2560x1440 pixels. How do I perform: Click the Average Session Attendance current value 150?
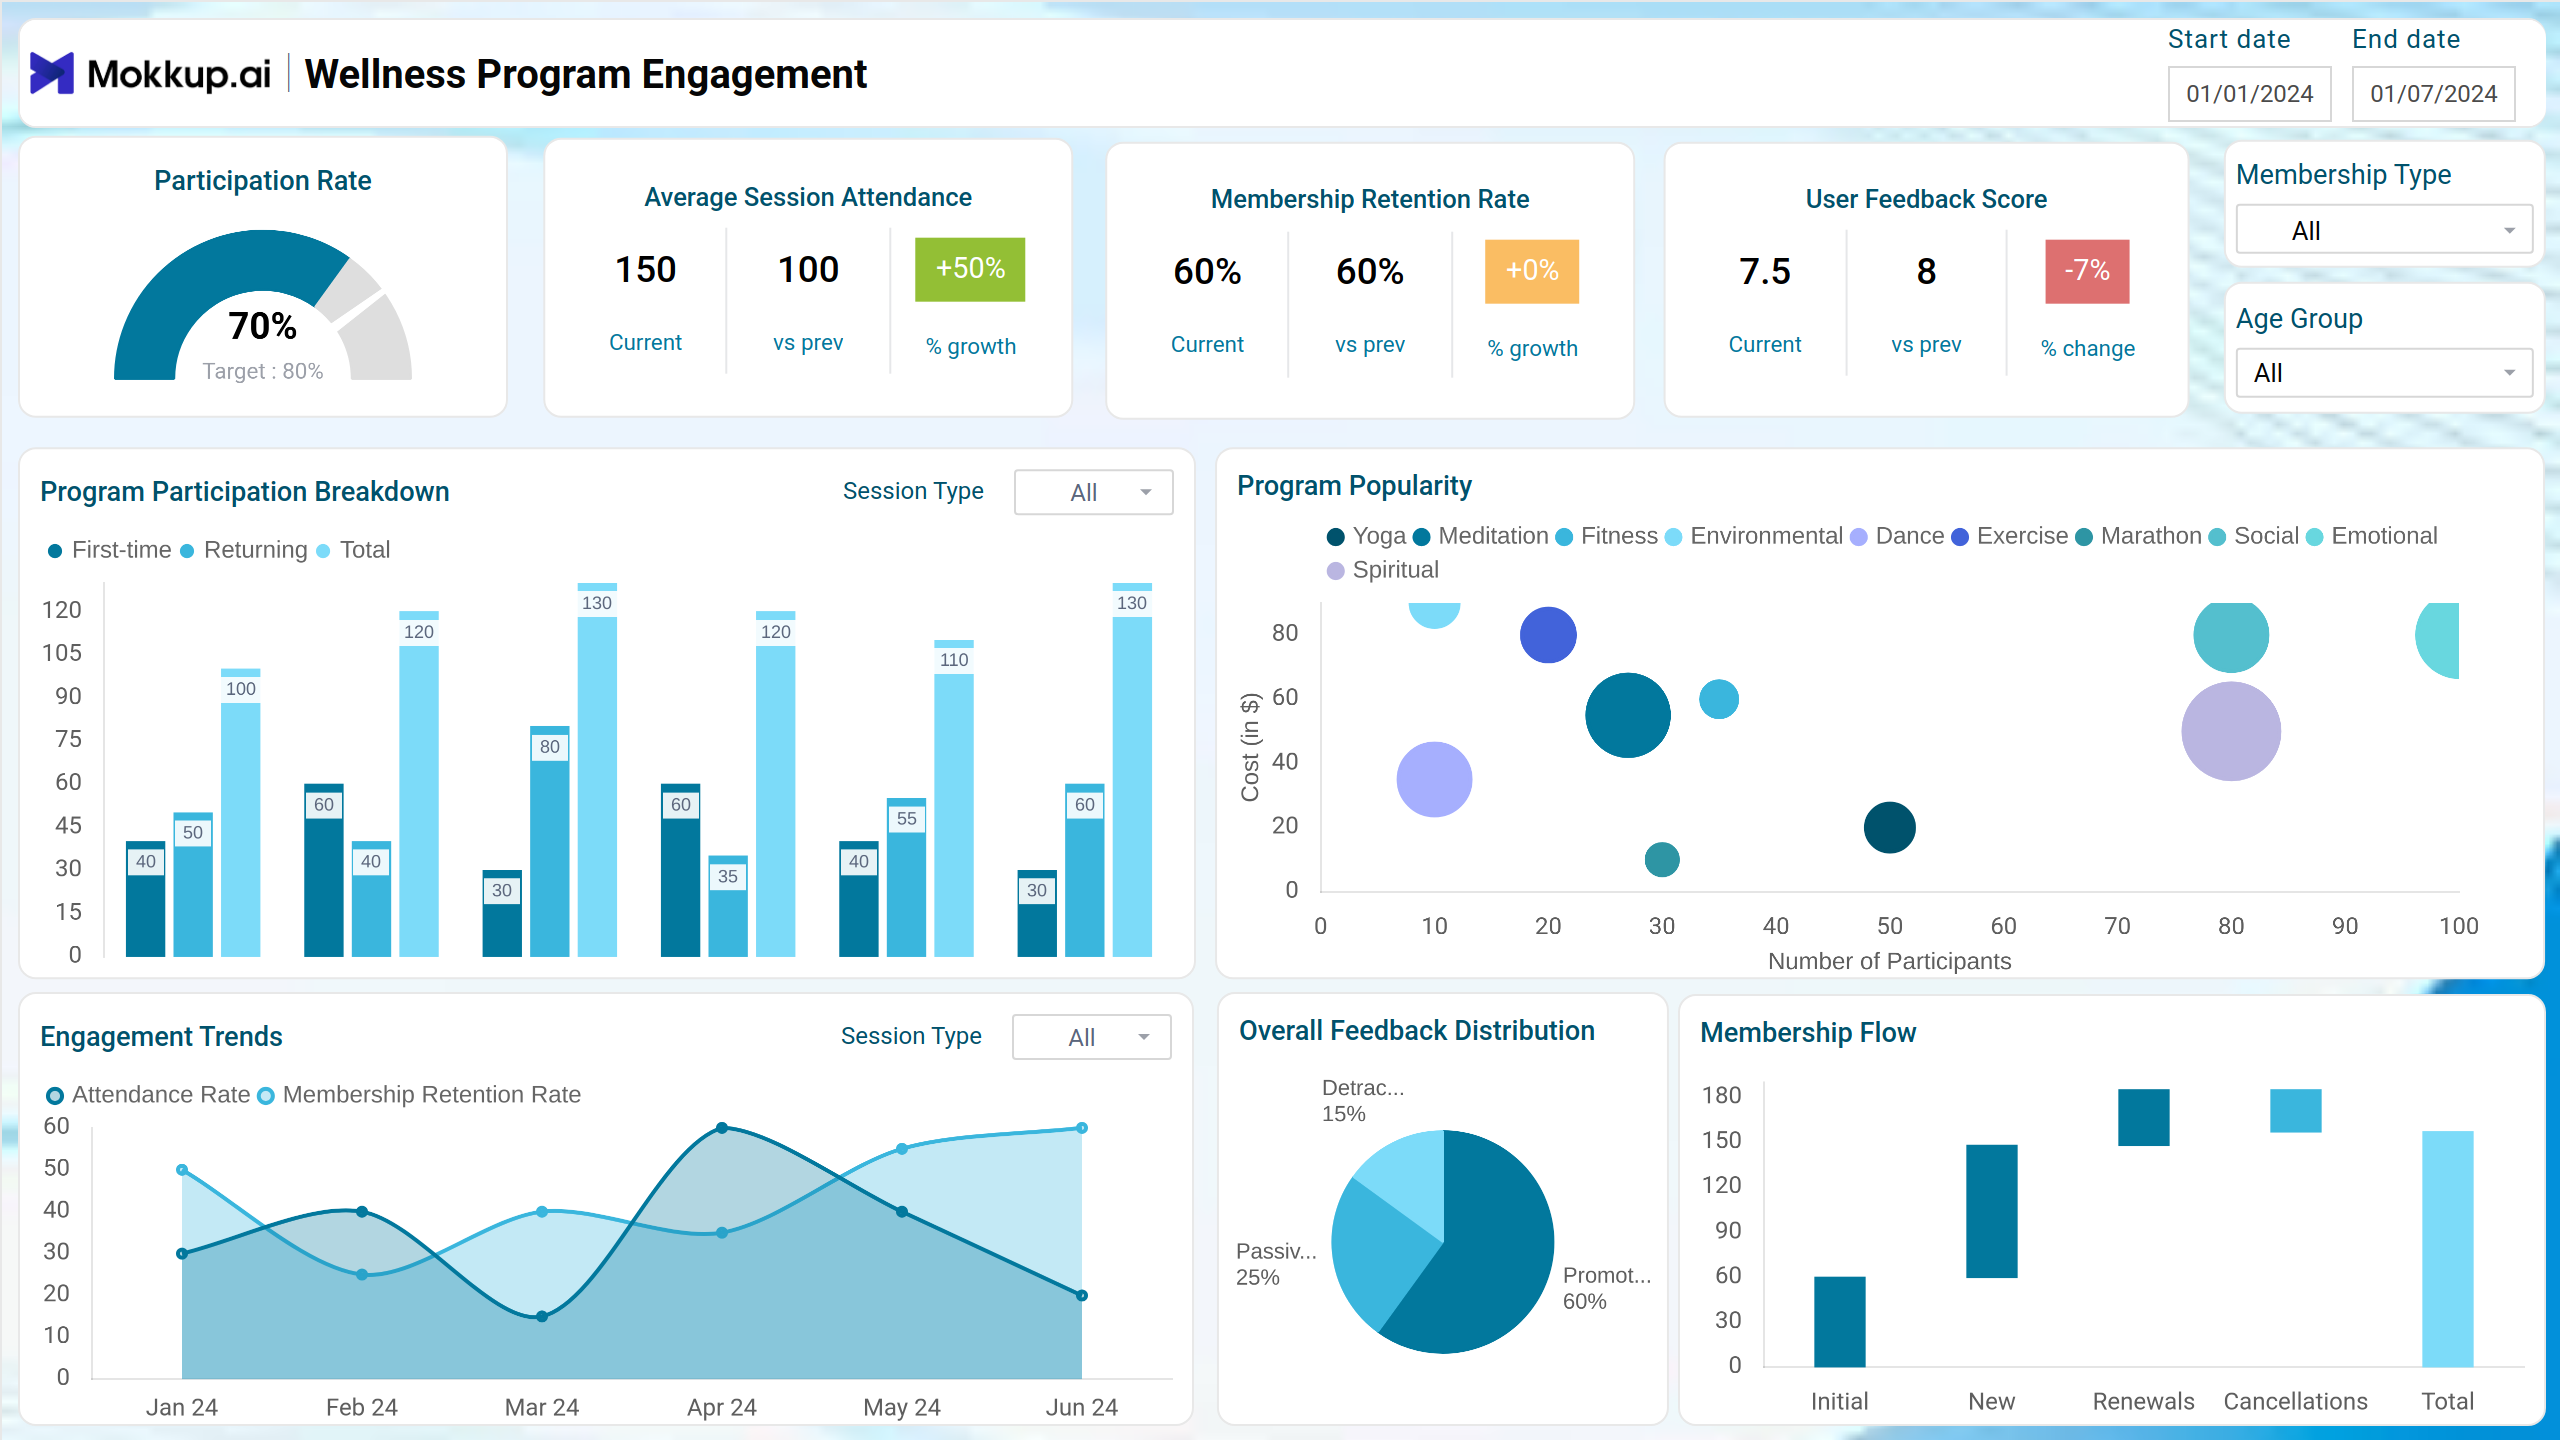click(x=645, y=269)
